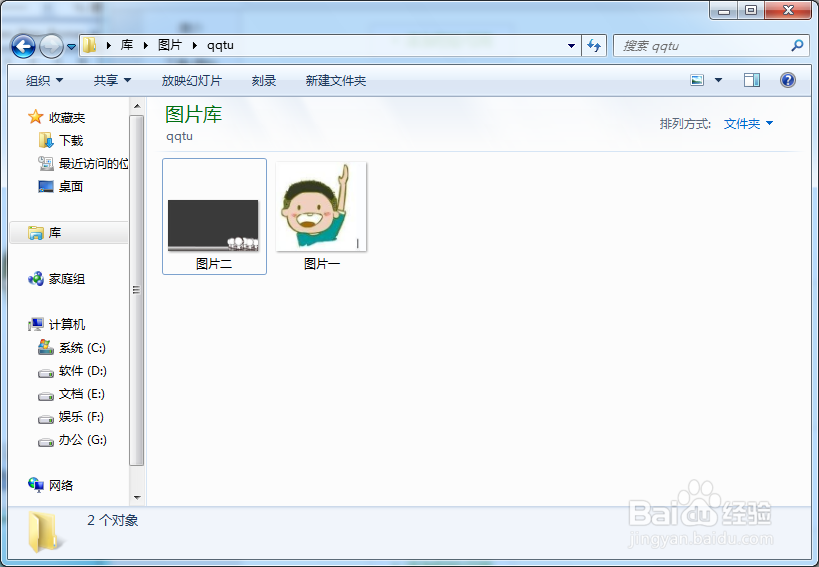Click the magnifier search icon

point(797,45)
